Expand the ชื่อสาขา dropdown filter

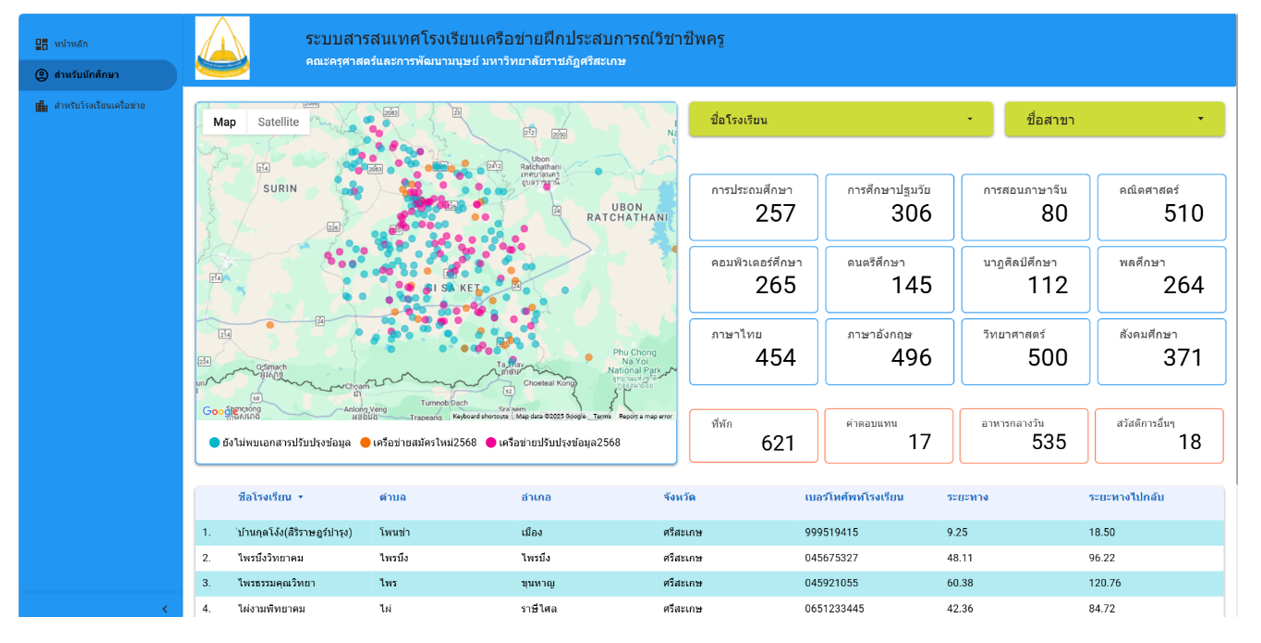coord(1114,119)
